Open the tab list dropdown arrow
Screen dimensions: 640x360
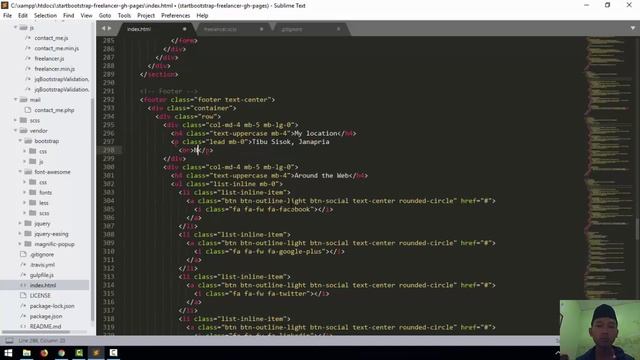[633, 28]
